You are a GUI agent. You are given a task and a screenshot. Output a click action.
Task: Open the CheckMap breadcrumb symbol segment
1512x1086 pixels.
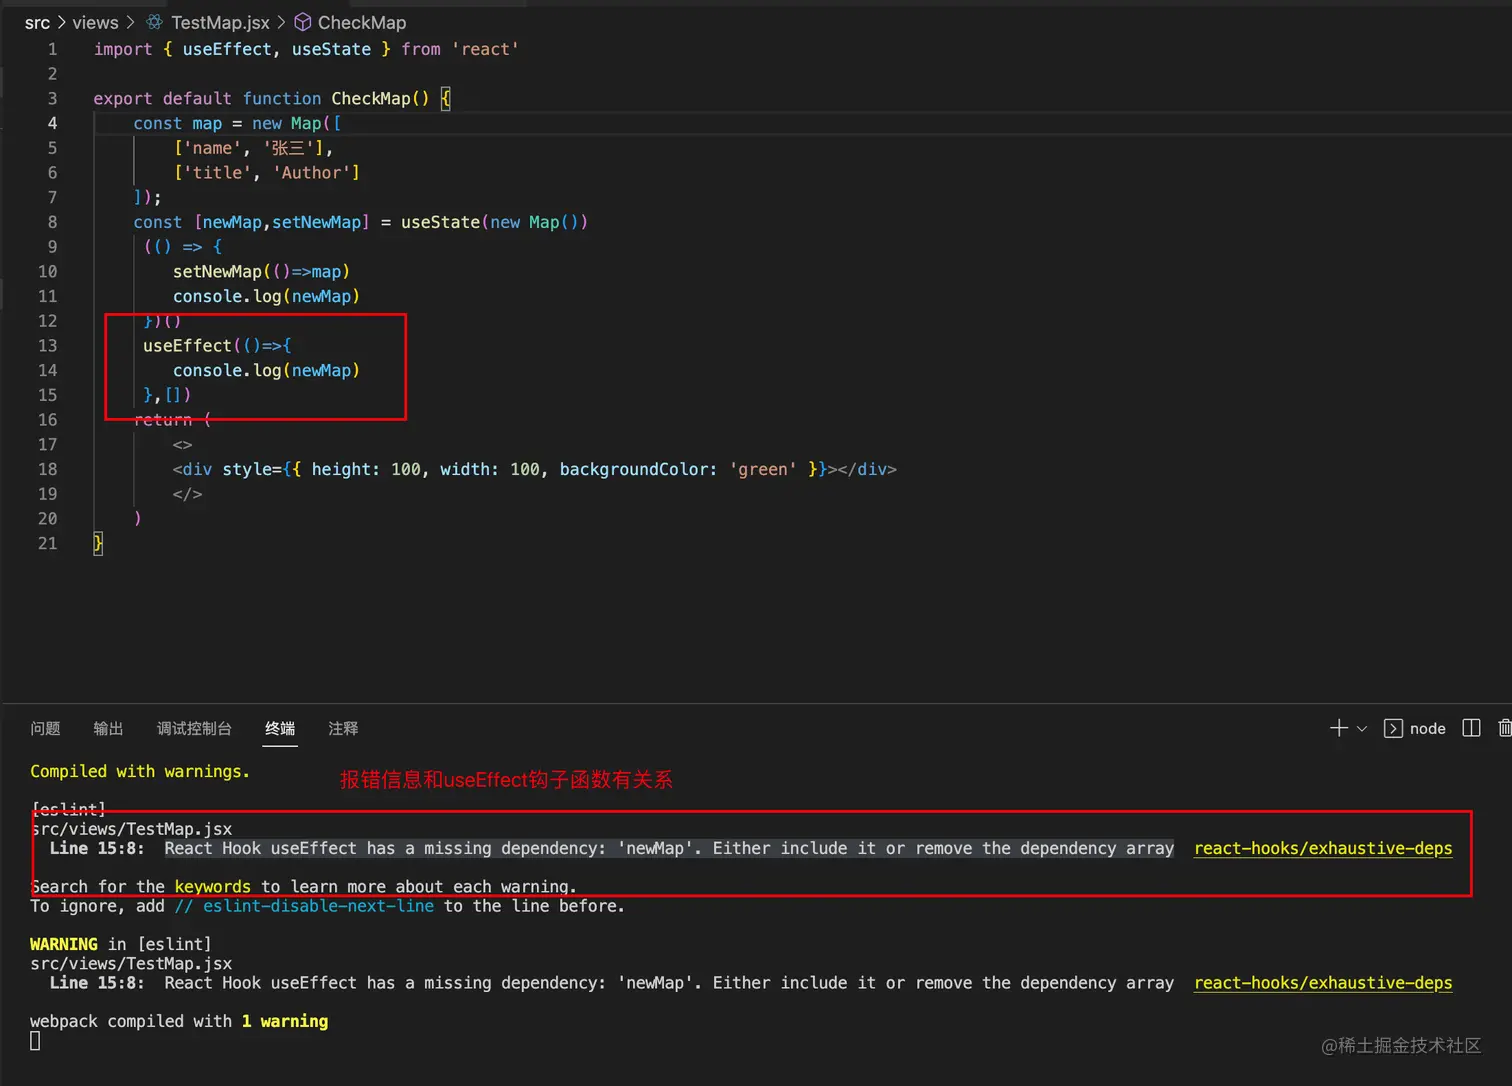362,22
